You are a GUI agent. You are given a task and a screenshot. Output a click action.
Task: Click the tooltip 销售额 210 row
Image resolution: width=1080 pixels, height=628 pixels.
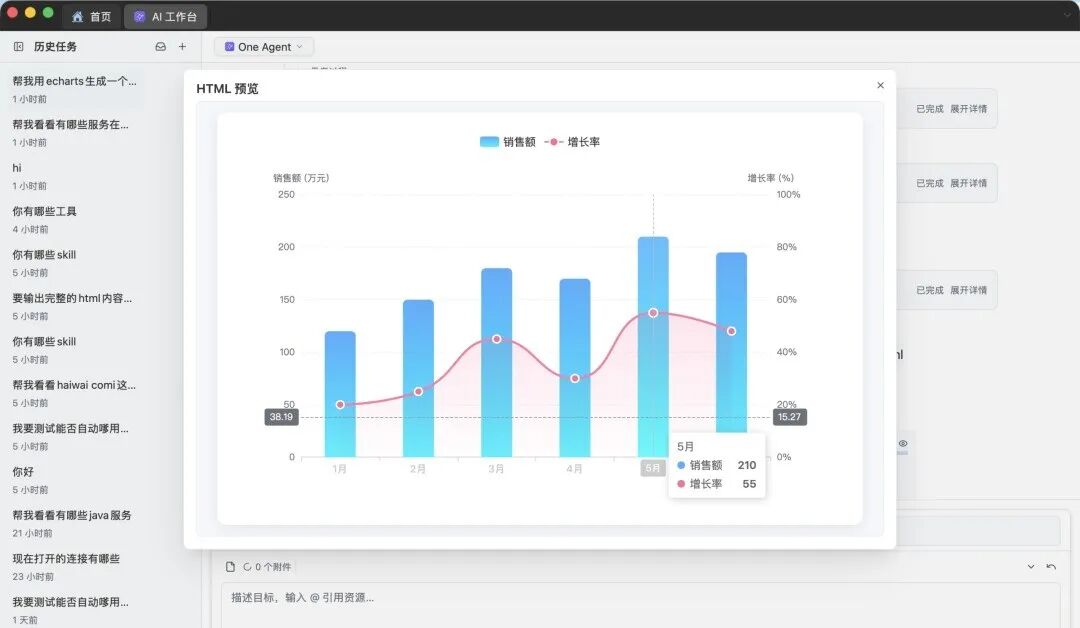pyautogui.click(x=716, y=465)
